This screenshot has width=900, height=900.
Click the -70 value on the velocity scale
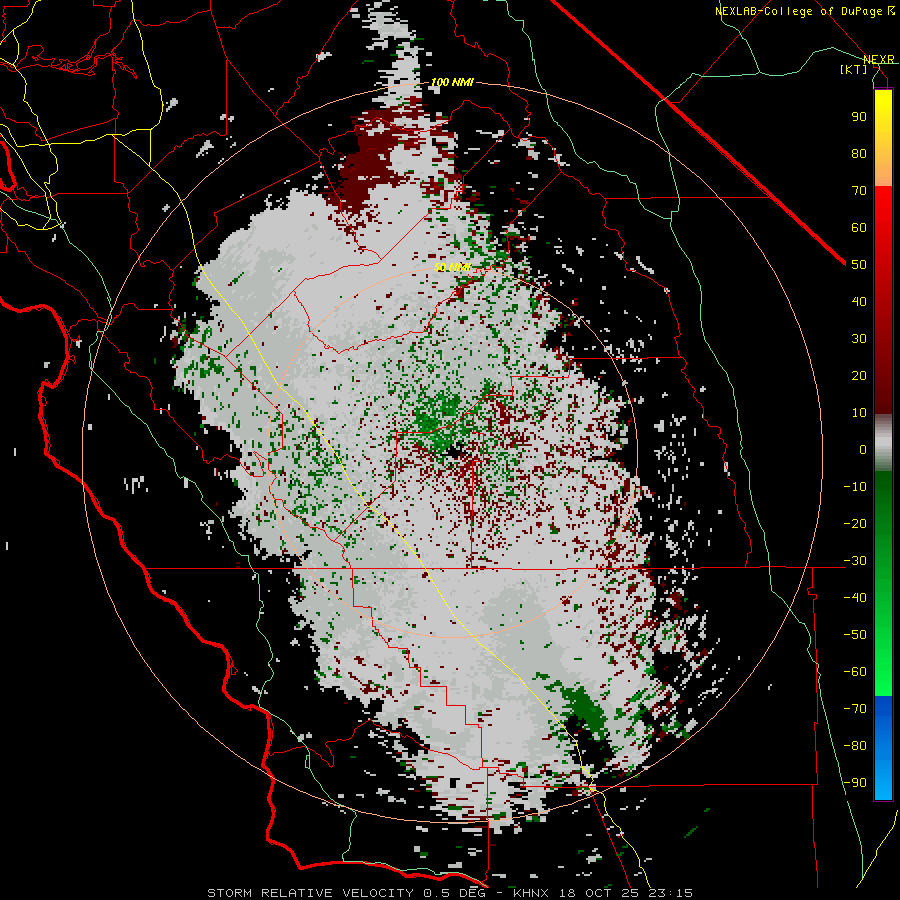coord(855,709)
